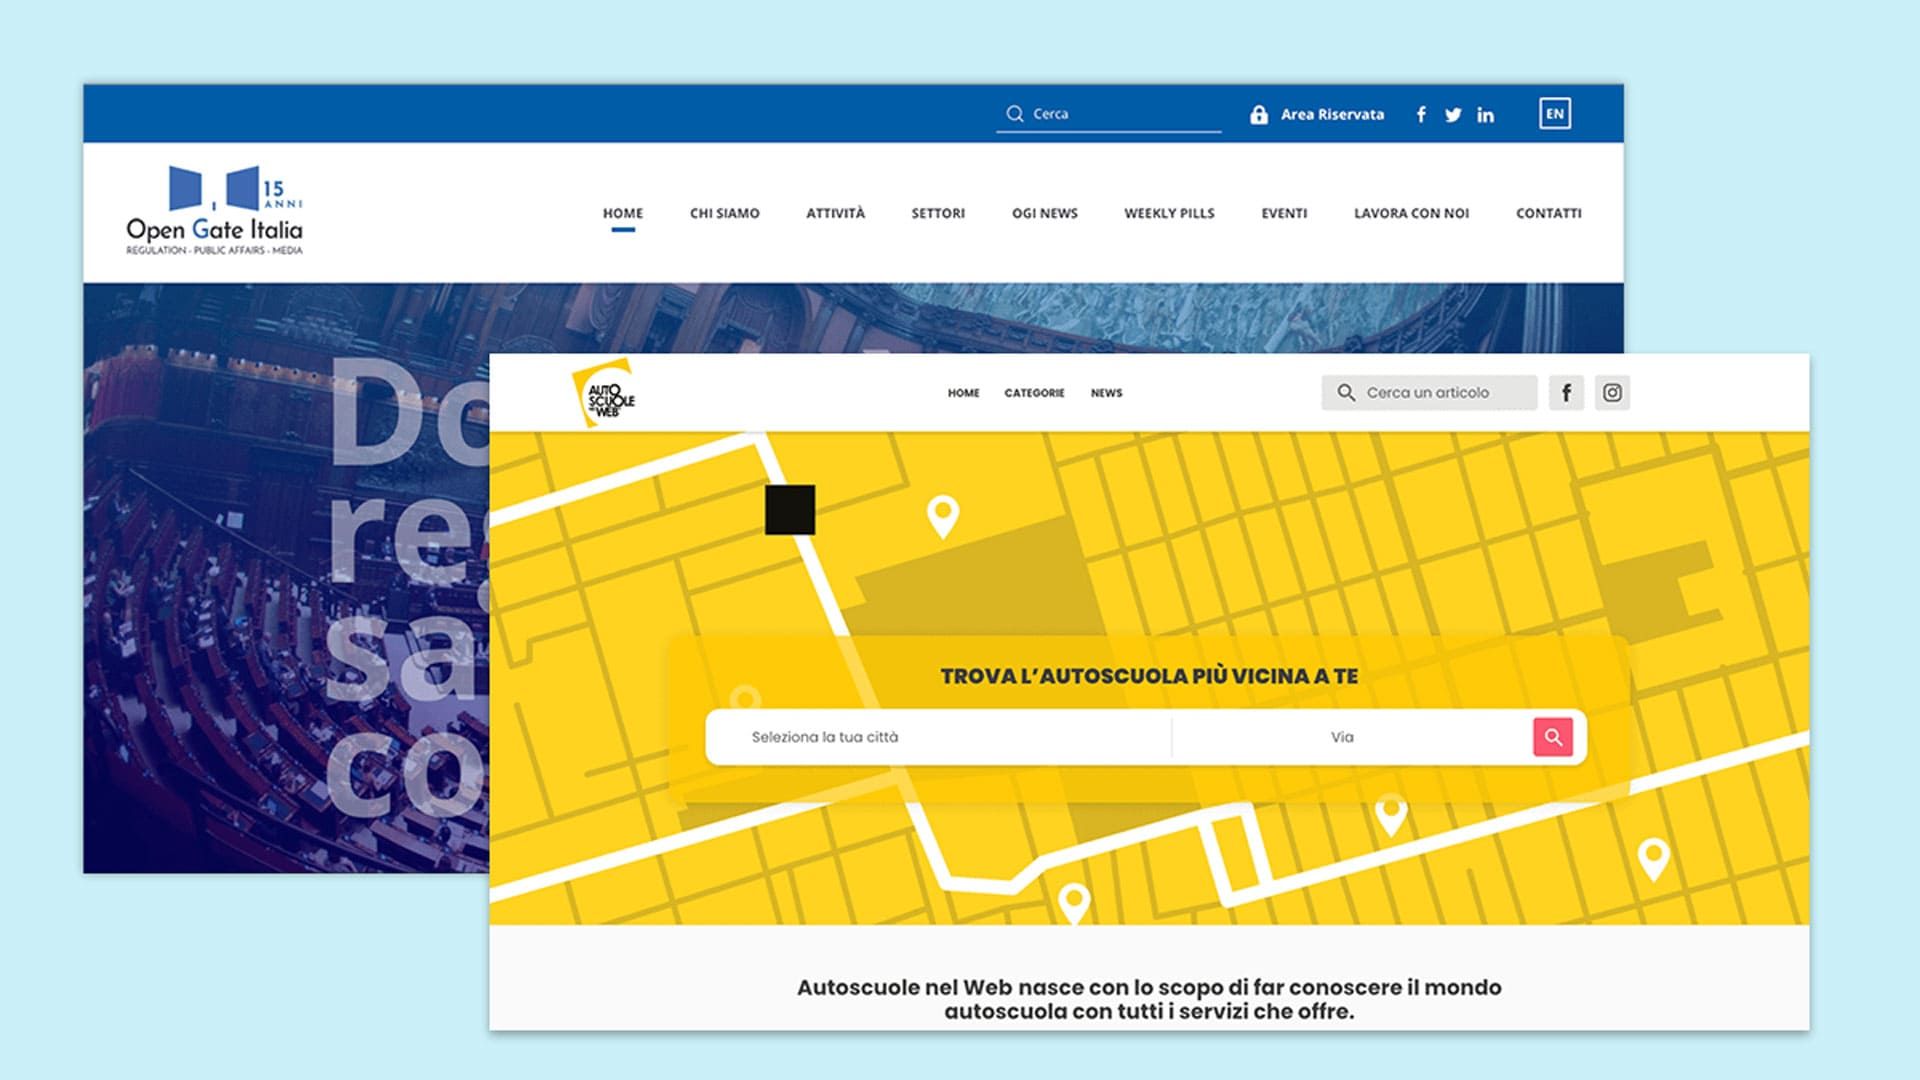Switch language using the EN selector
Viewport: 1920px width, 1080px height.
[x=1555, y=114]
